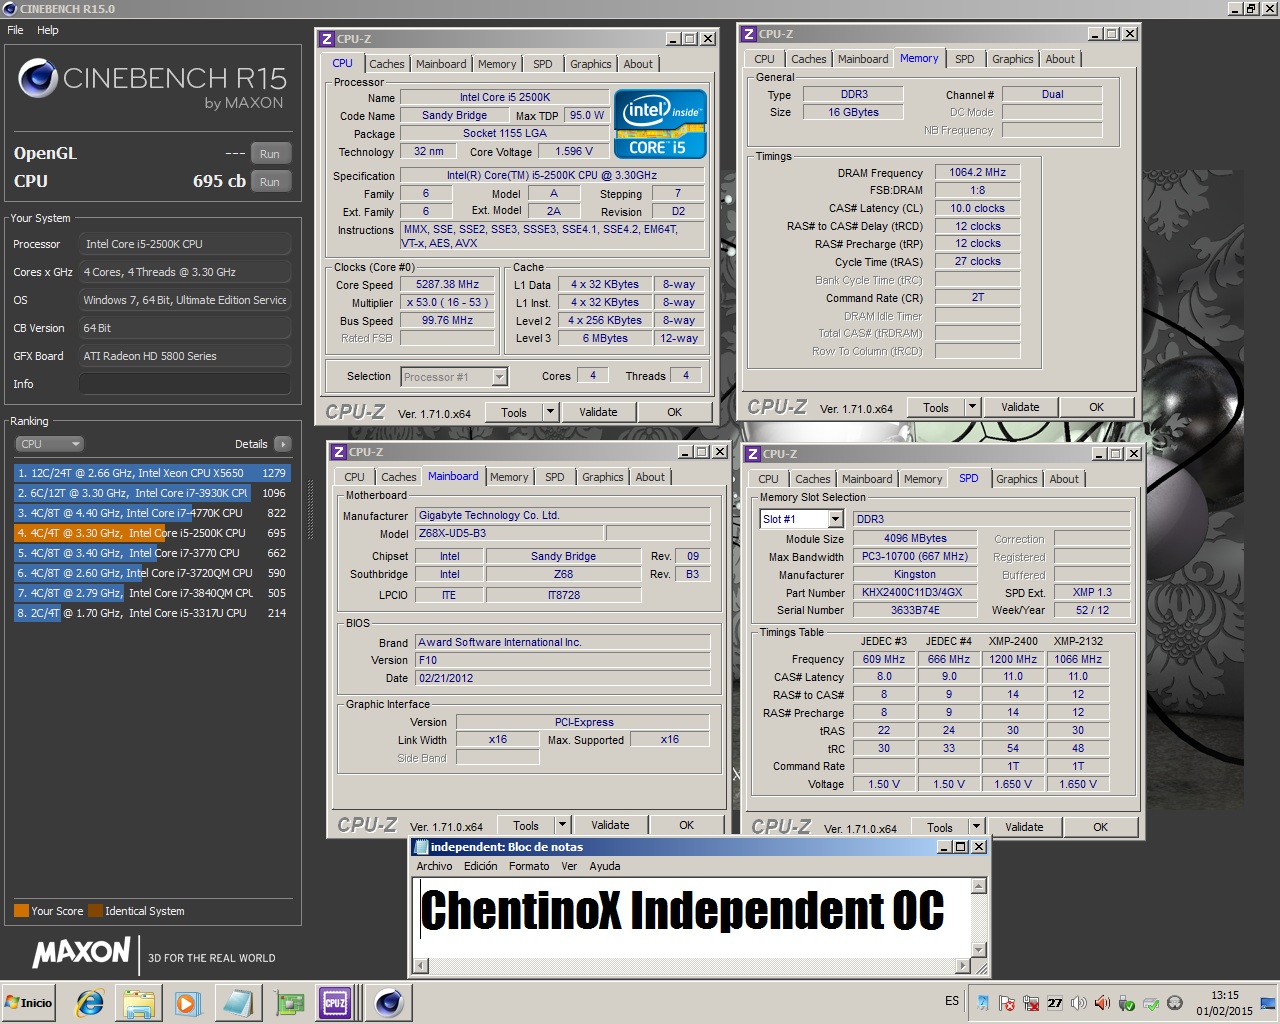Expand Tools dropdown arrow in Memory window
This screenshot has height=1024, width=1280.
pyautogui.click(x=971, y=407)
